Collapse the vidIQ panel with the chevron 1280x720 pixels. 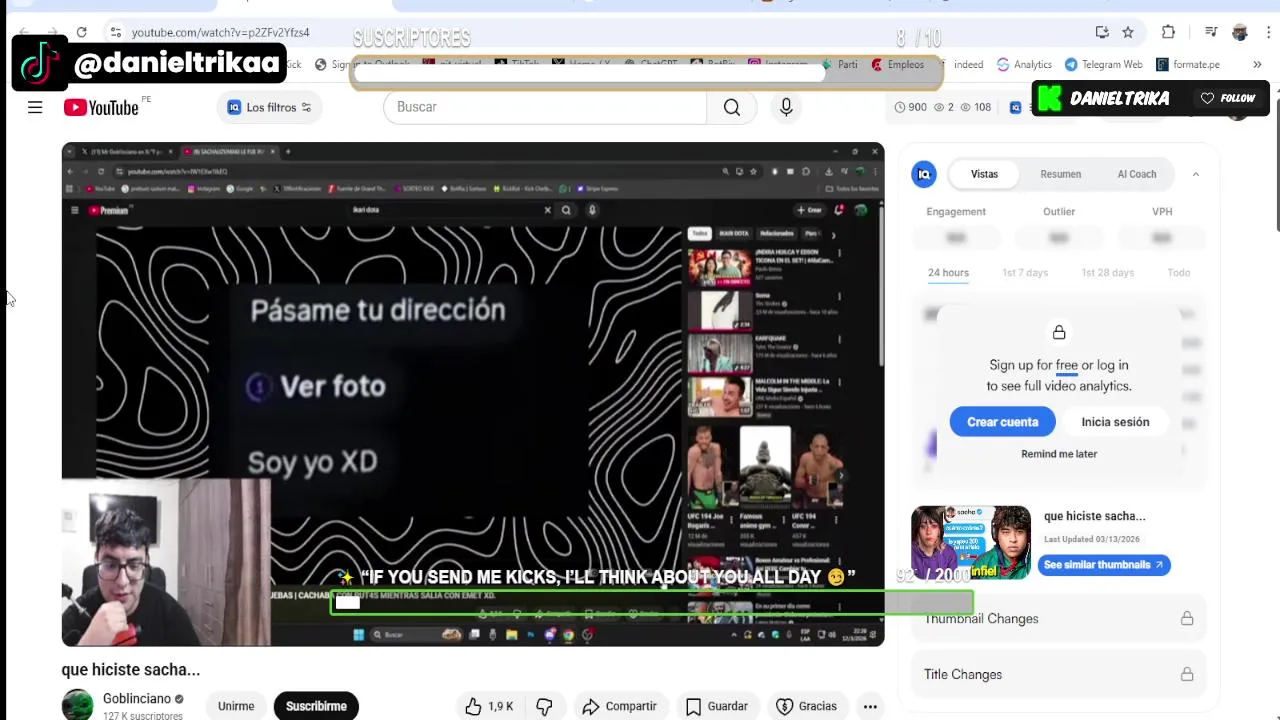(1195, 174)
